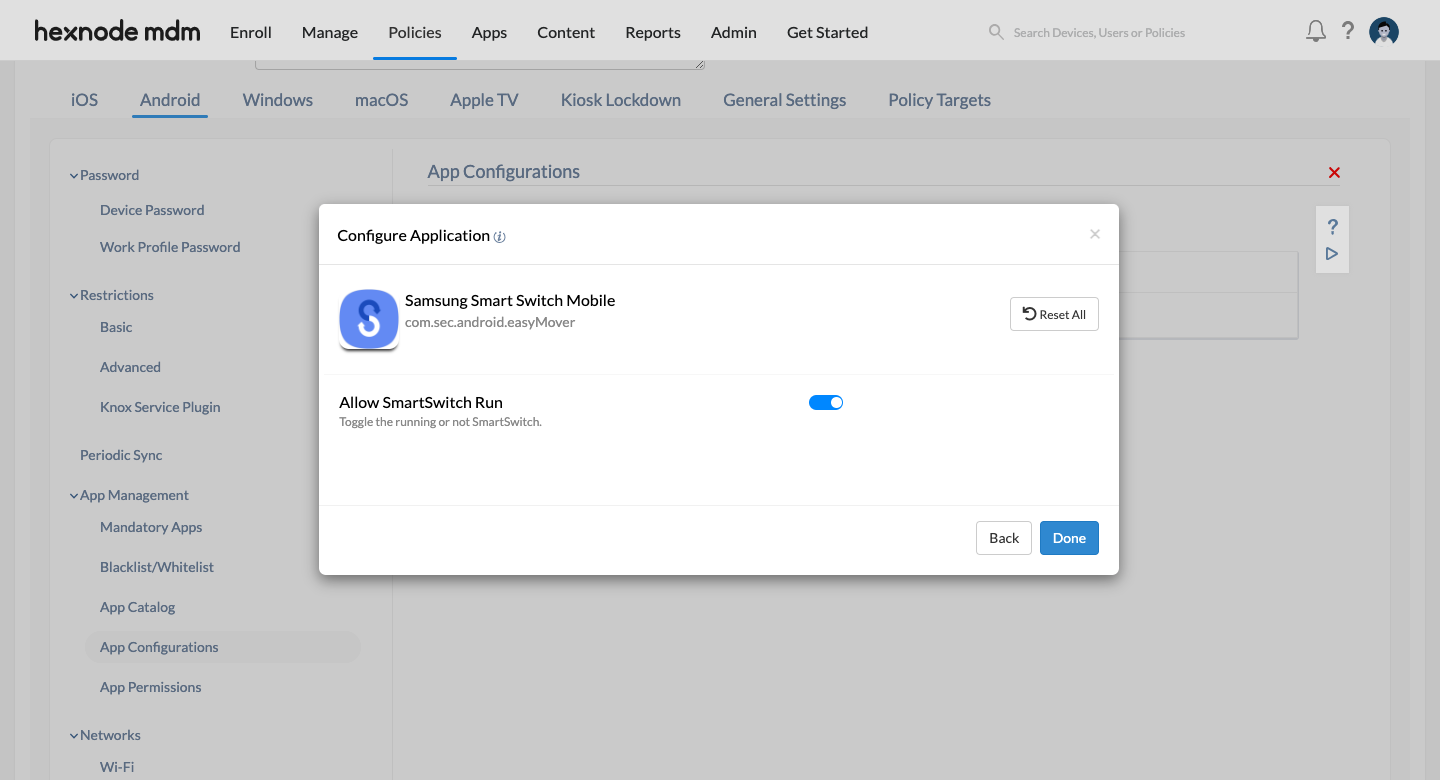
Task: Select Device Password in sidebar
Action: tap(152, 210)
